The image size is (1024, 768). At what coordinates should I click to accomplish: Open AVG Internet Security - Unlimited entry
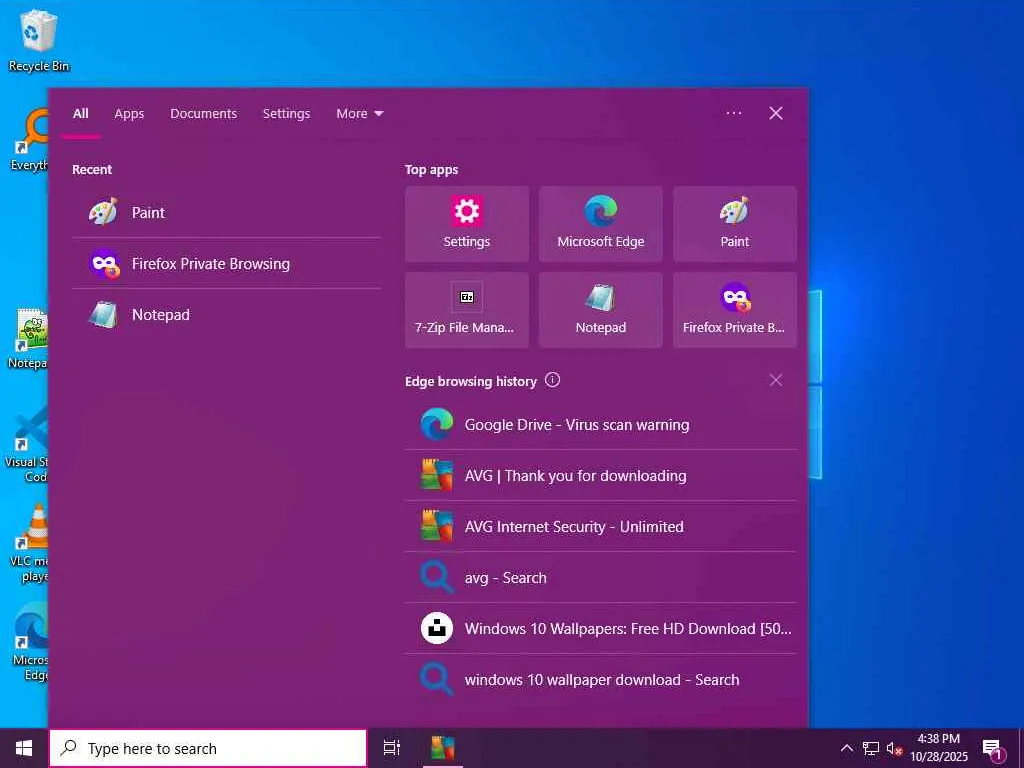point(601,526)
